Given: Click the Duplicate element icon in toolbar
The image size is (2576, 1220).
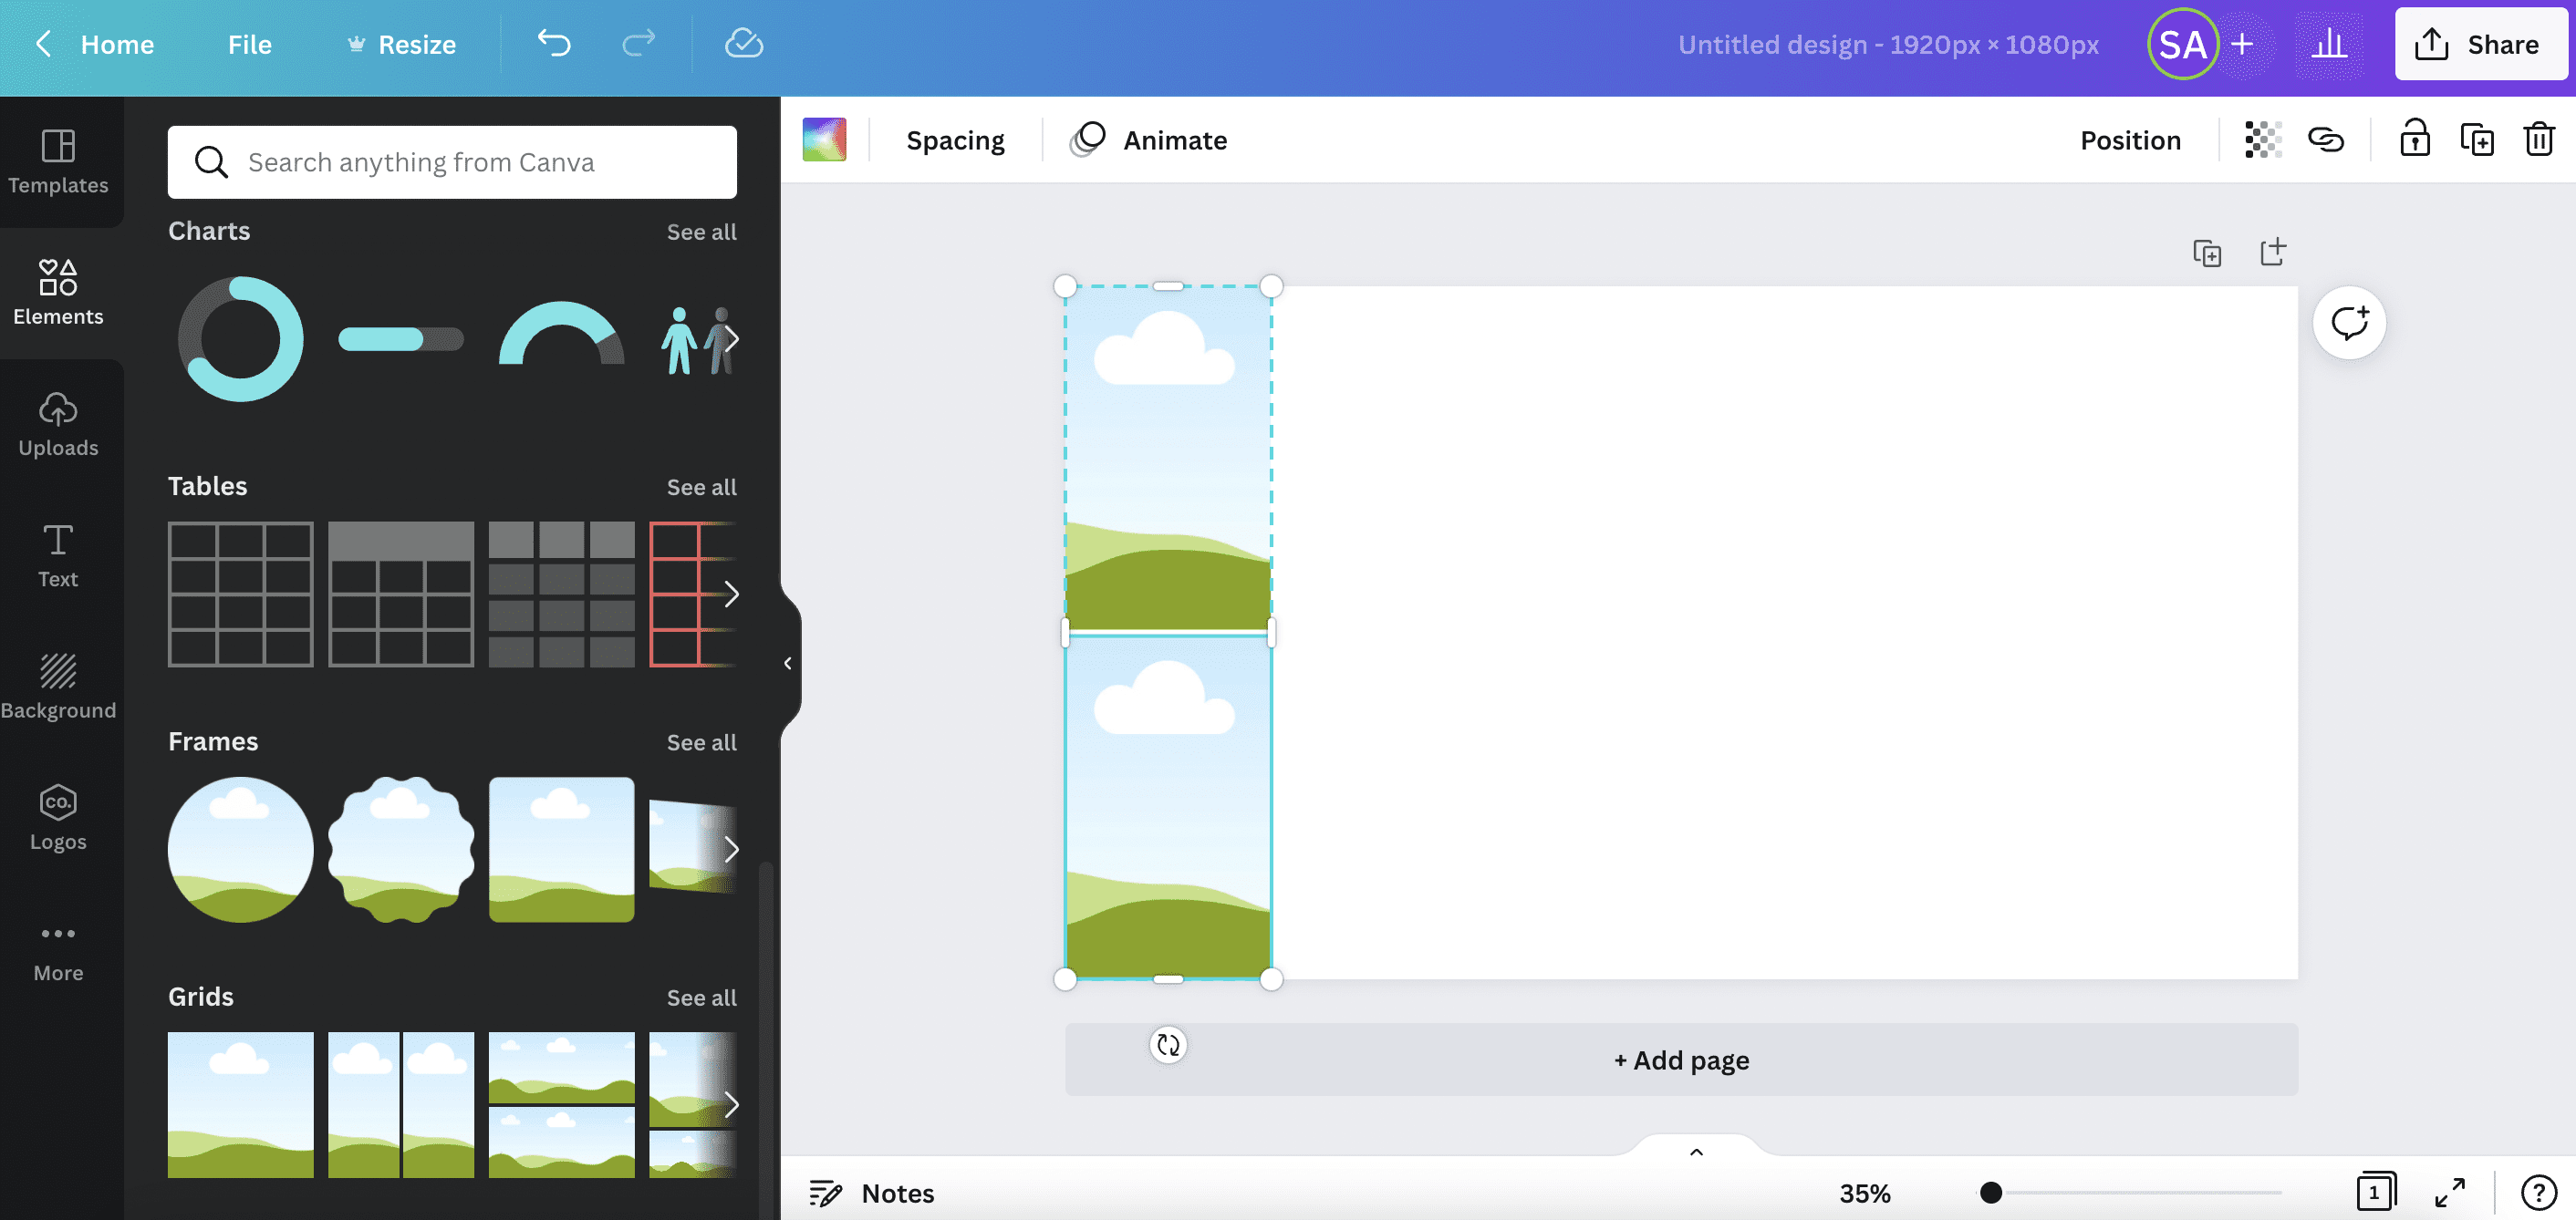Looking at the screenshot, I should tap(2476, 140).
